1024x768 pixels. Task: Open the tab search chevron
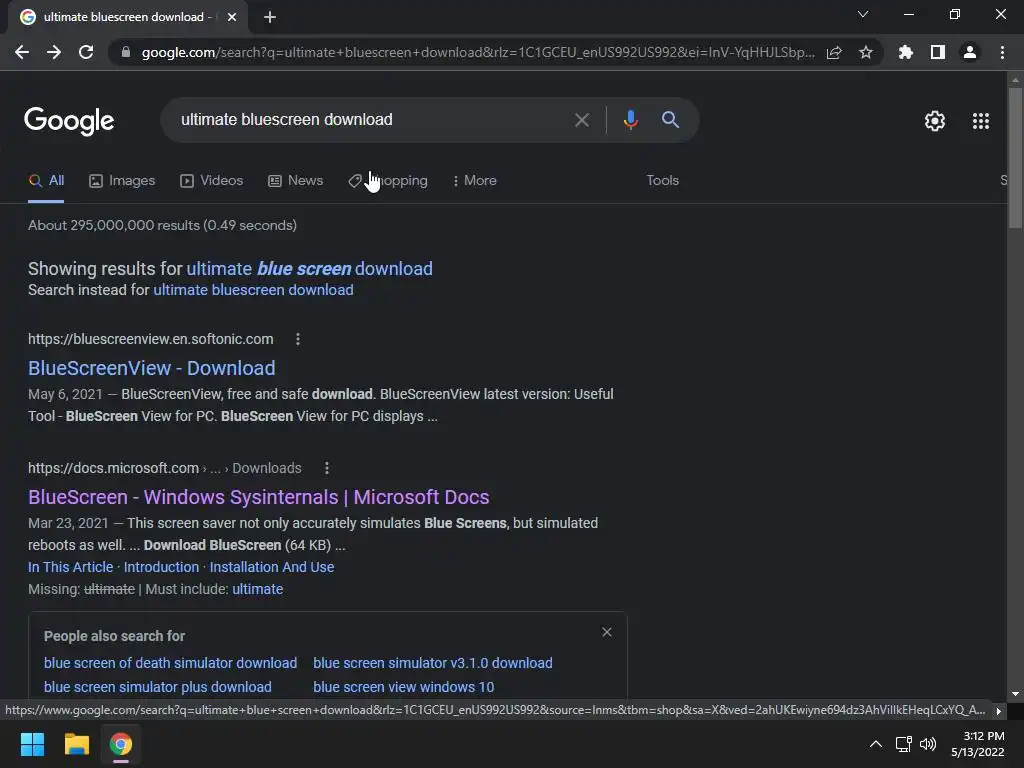[x=863, y=14]
